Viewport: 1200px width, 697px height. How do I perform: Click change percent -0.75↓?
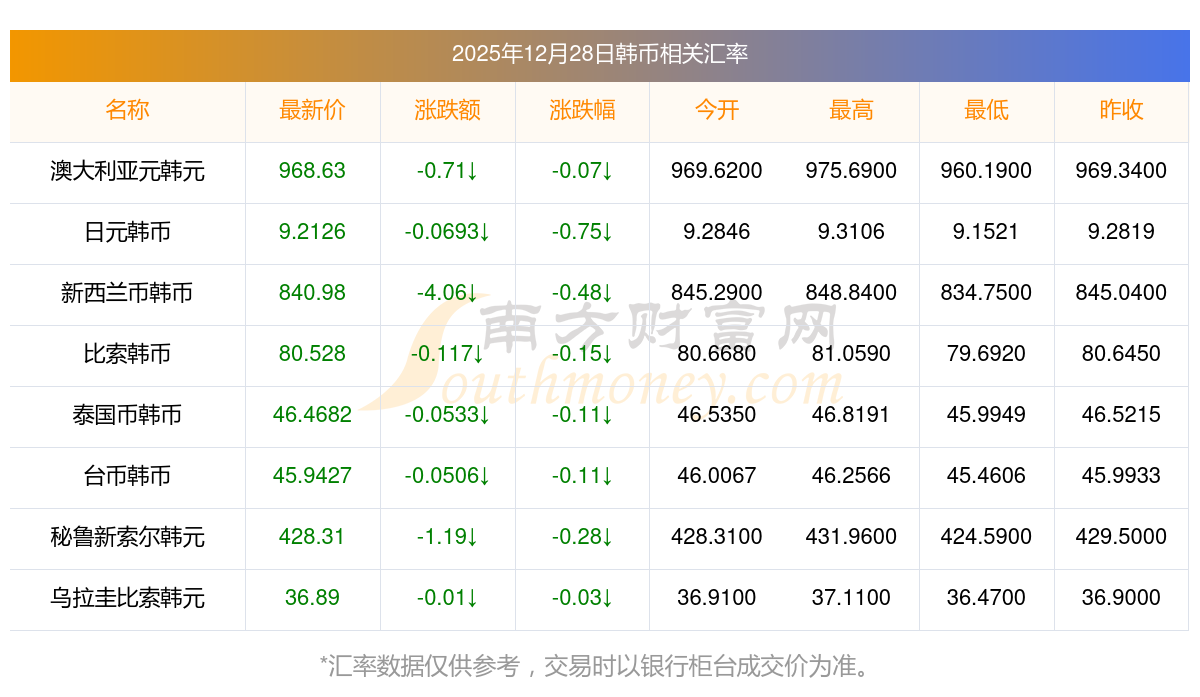582,232
